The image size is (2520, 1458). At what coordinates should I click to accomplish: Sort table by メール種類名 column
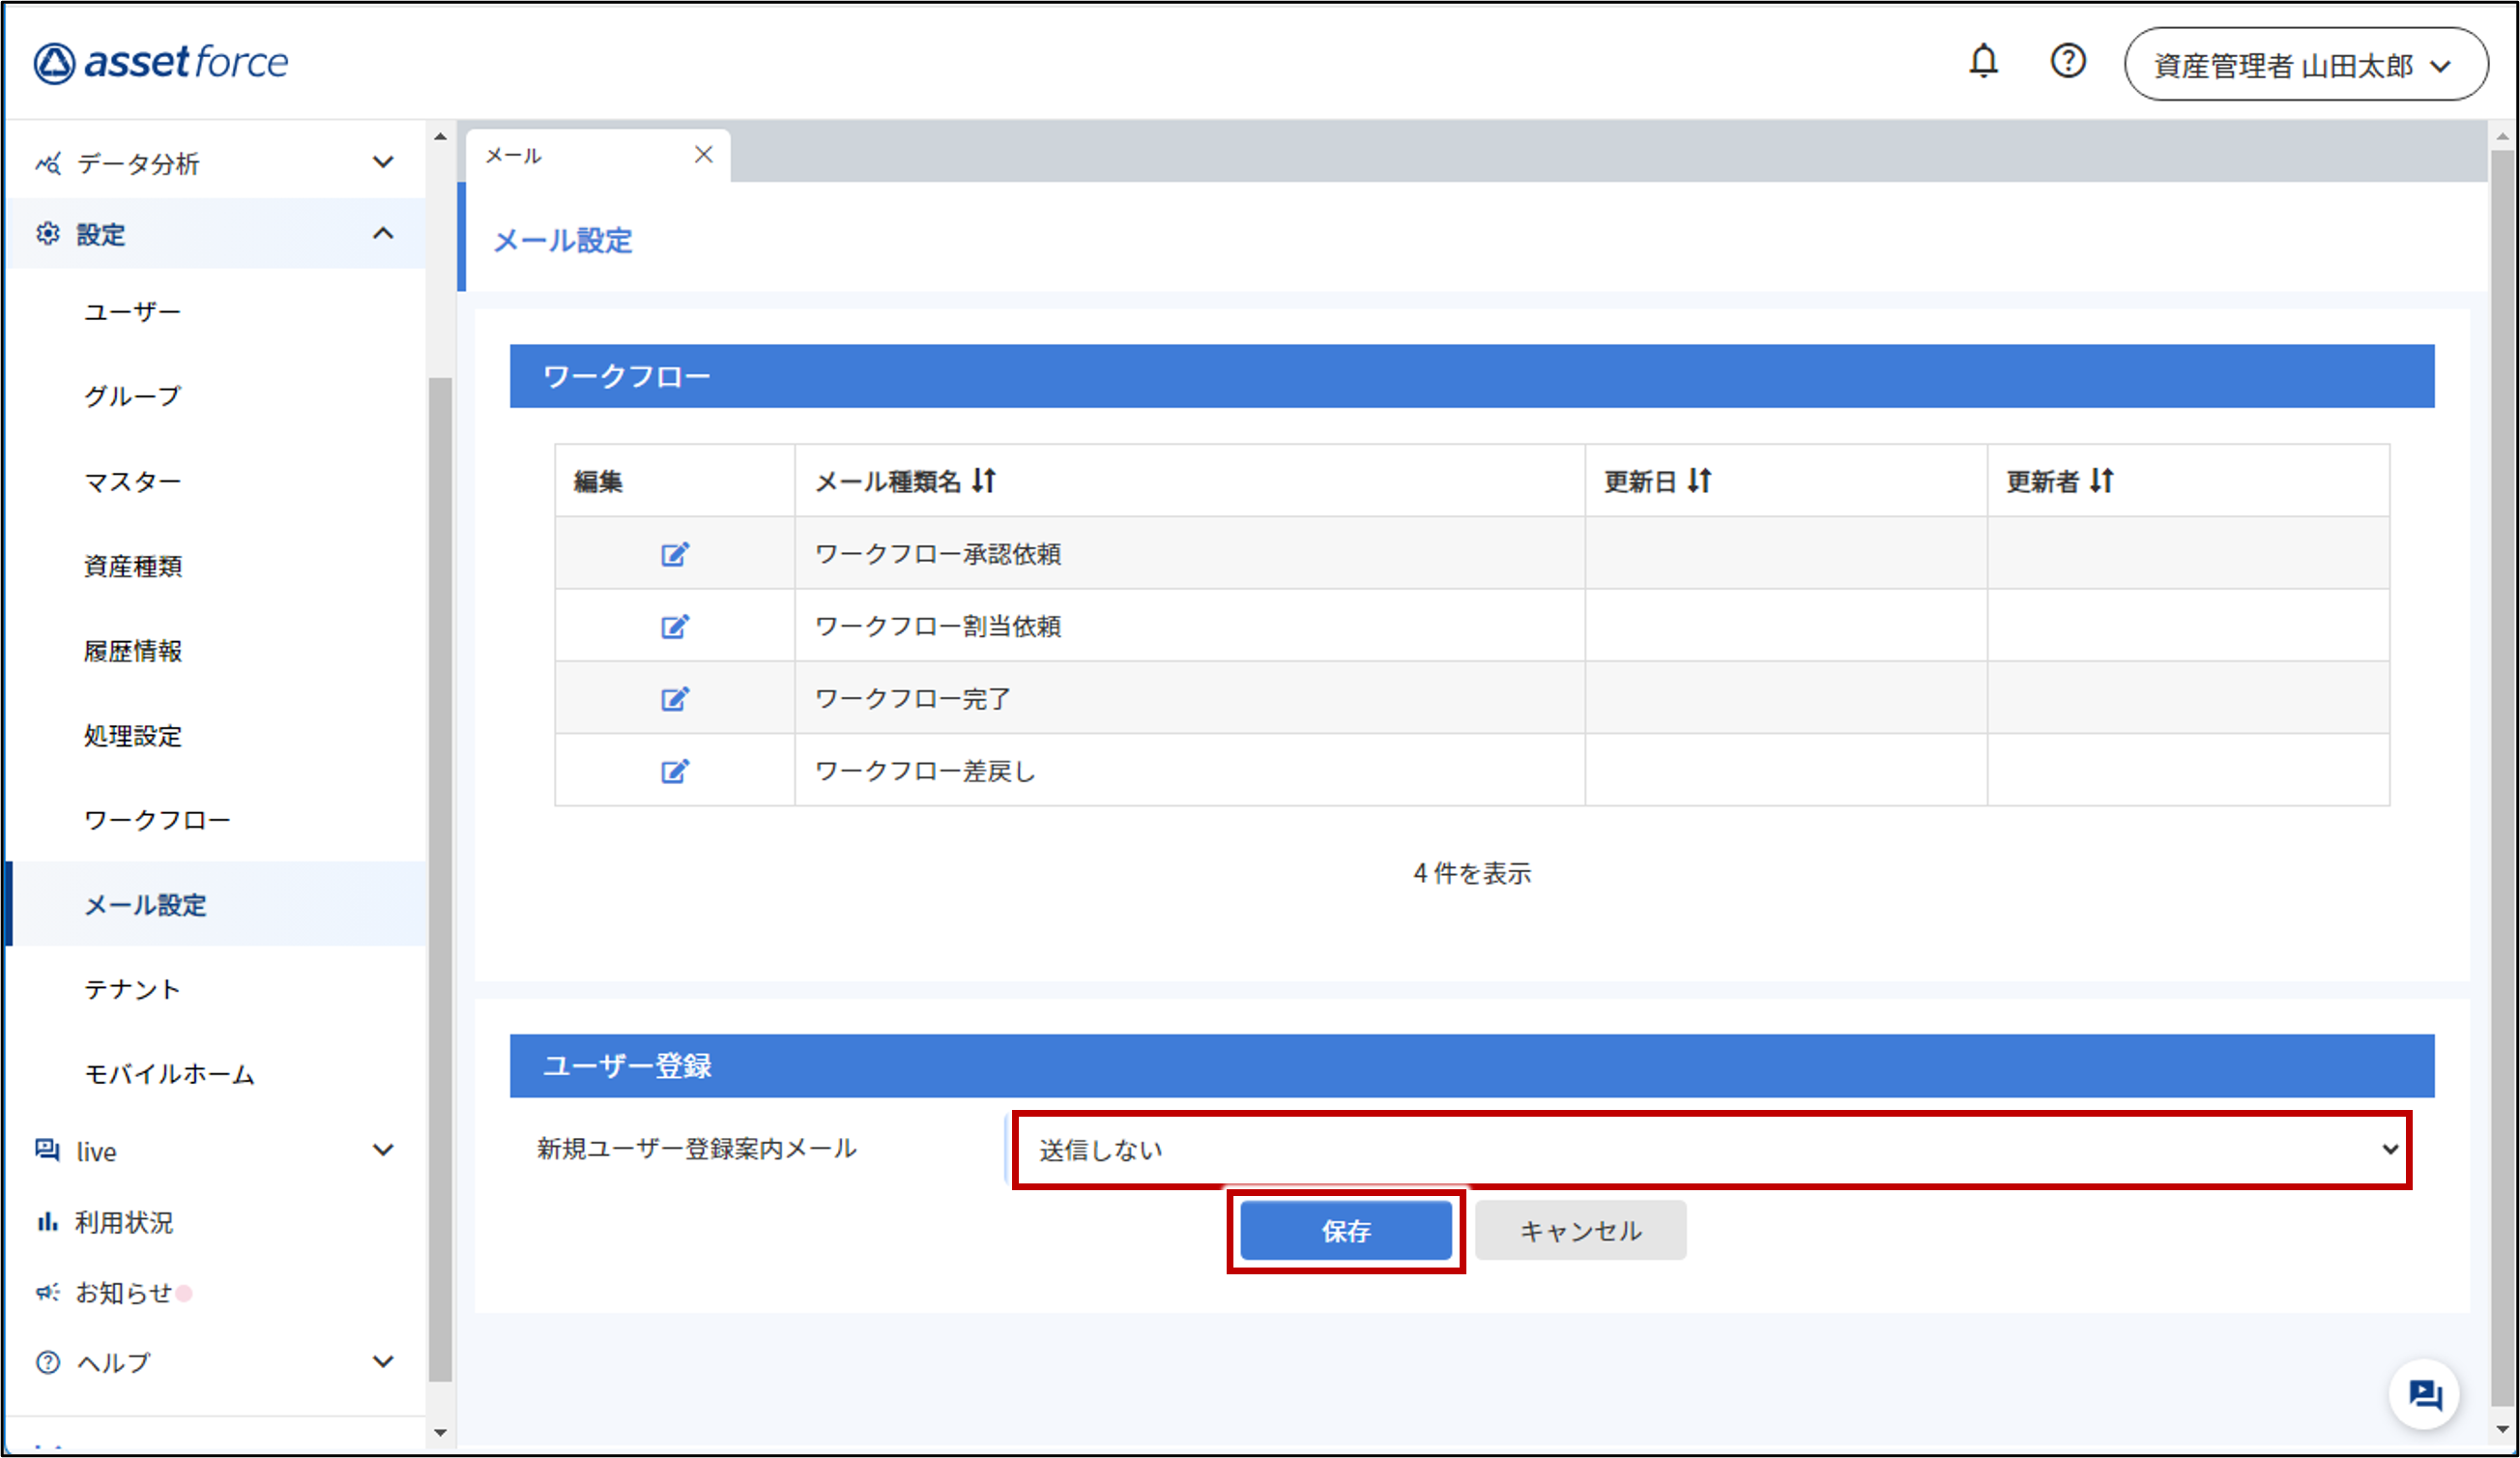[x=985, y=481]
